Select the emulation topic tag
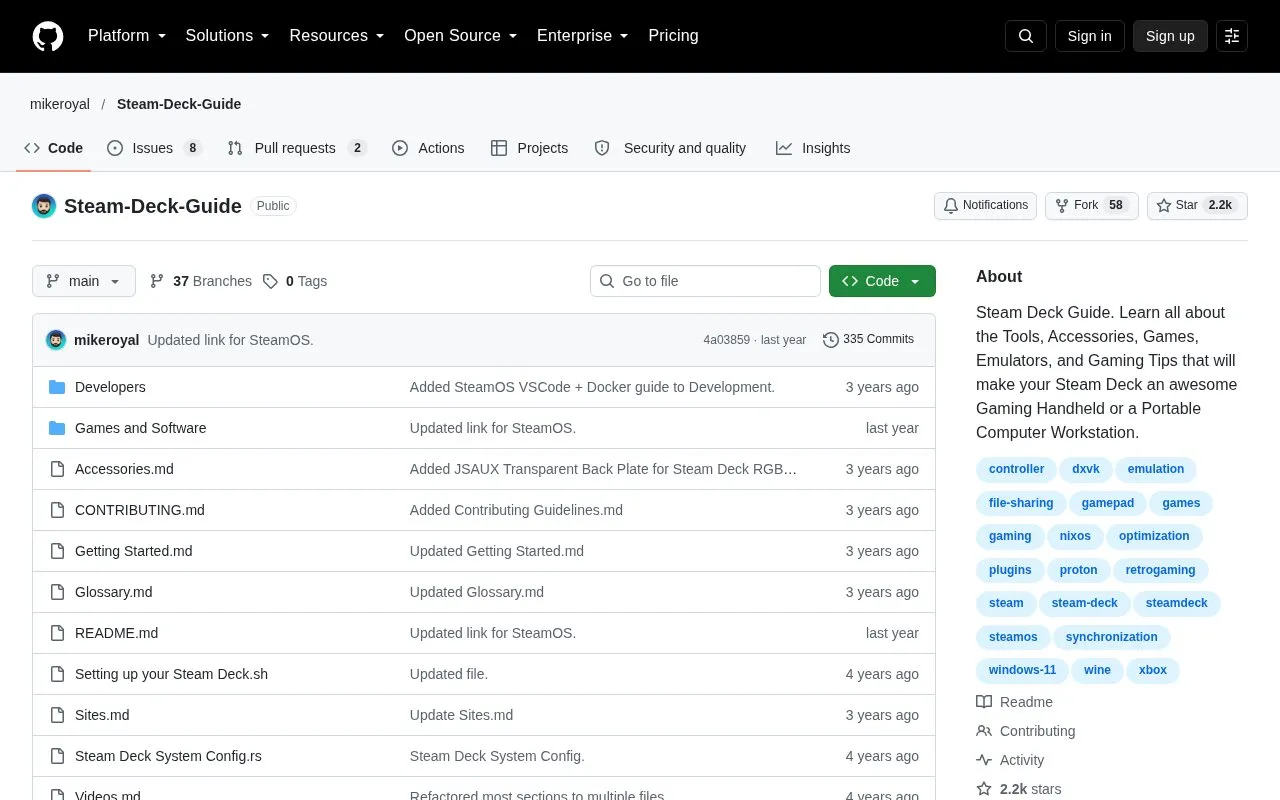The image size is (1280, 800). 1156,469
